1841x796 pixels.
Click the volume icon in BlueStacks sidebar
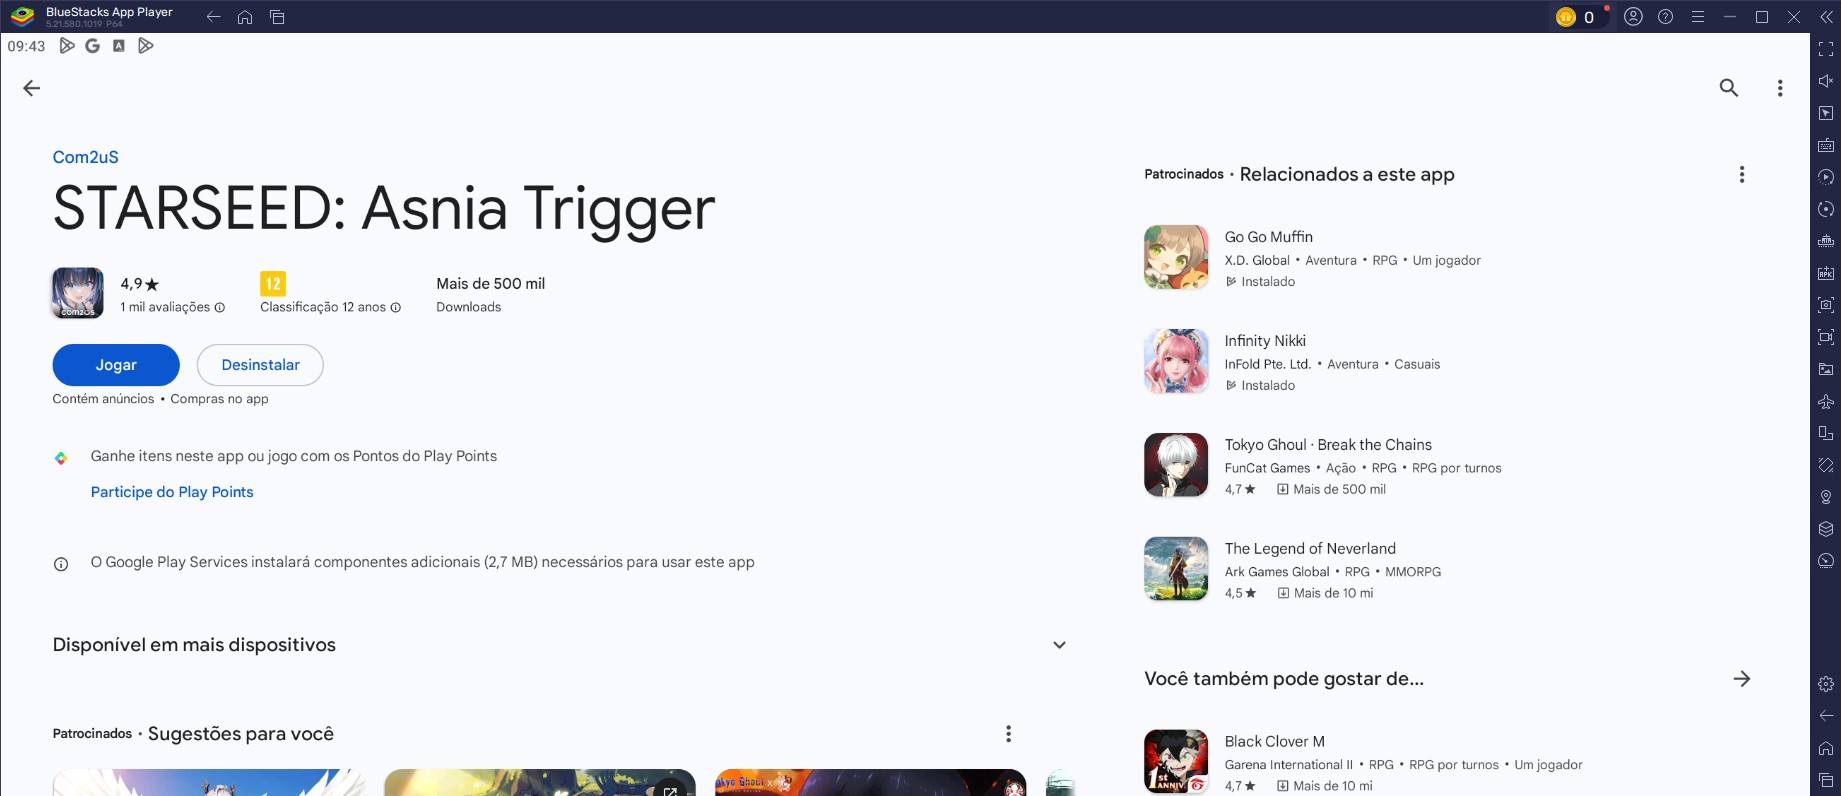(1826, 81)
